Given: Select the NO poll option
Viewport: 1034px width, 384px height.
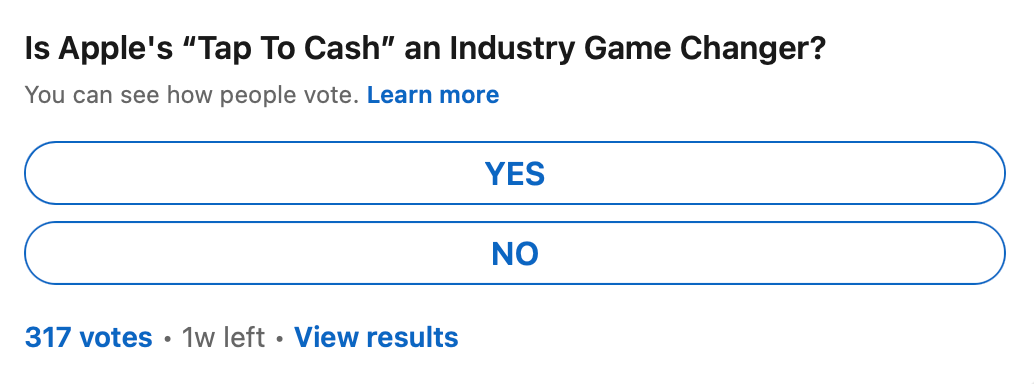Looking at the screenshot, I should 514,253.
